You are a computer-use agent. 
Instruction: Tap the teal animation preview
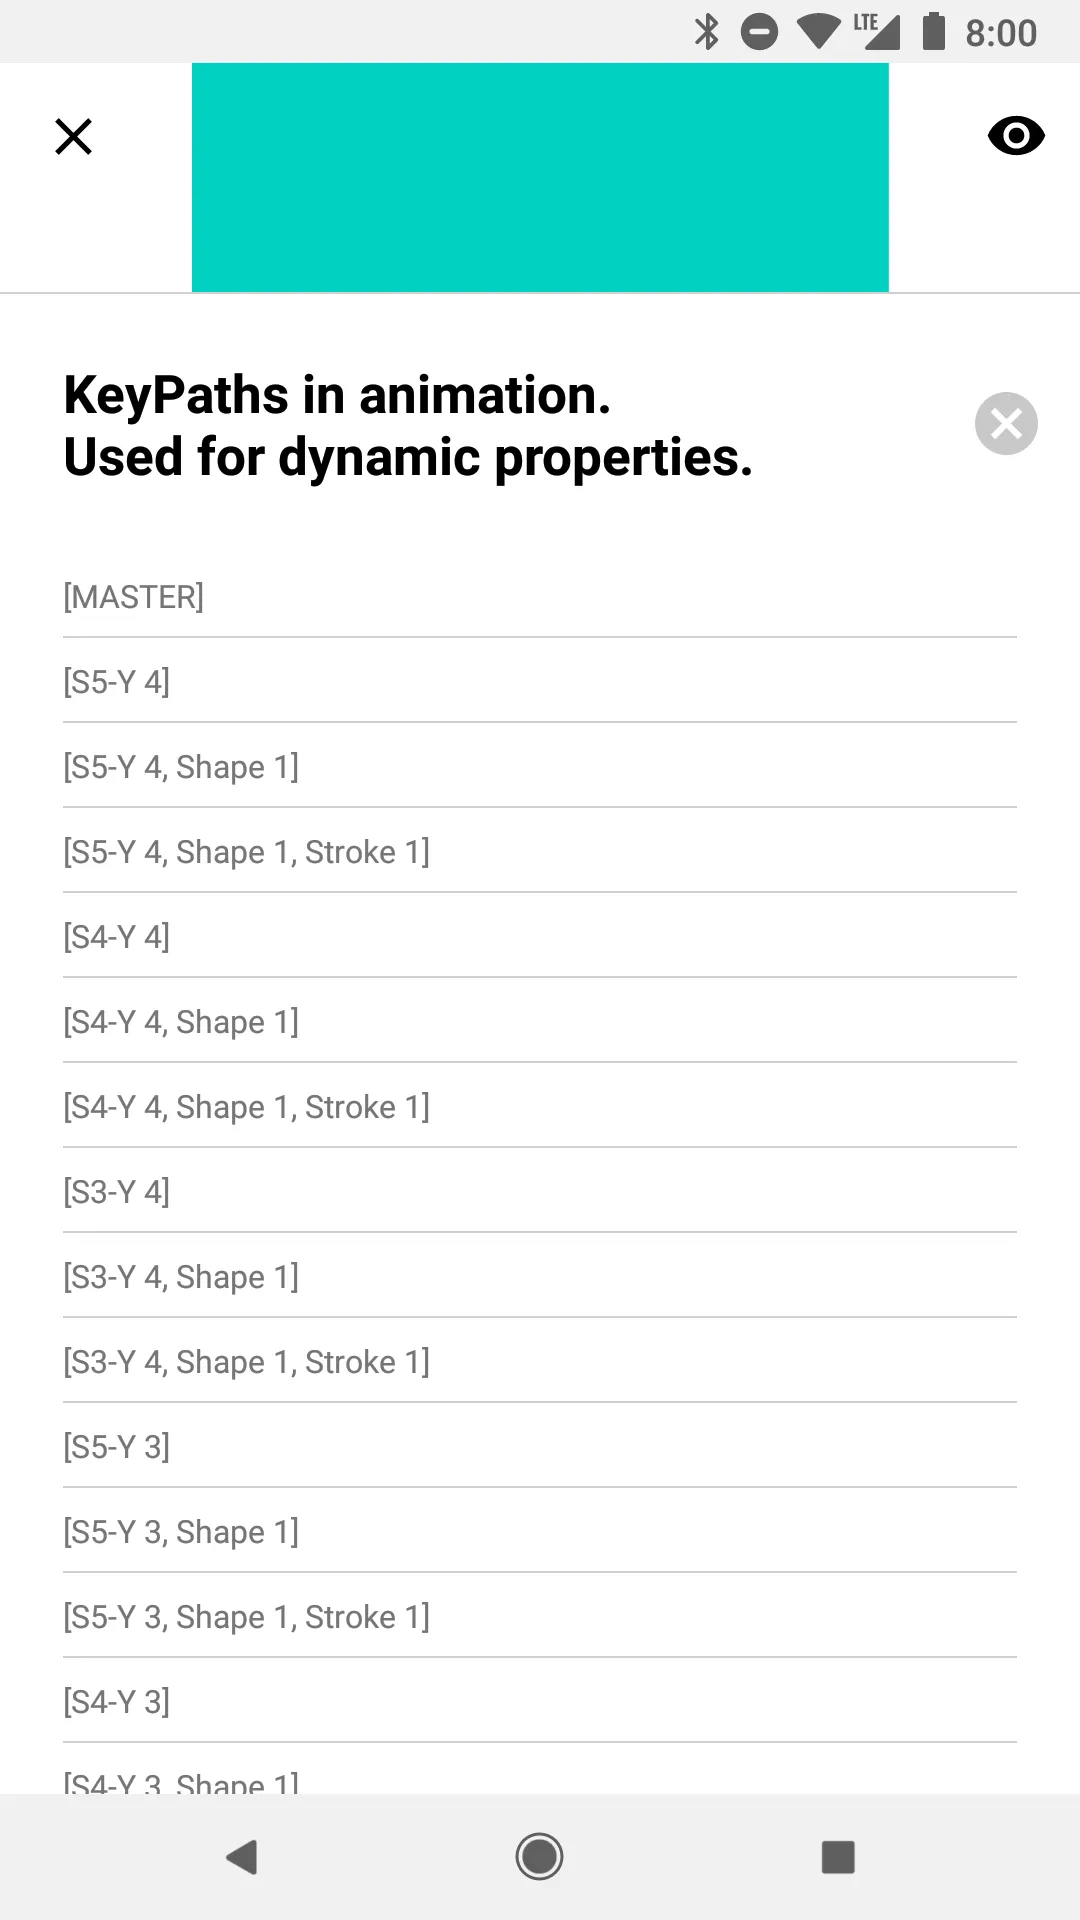[540, 177]
